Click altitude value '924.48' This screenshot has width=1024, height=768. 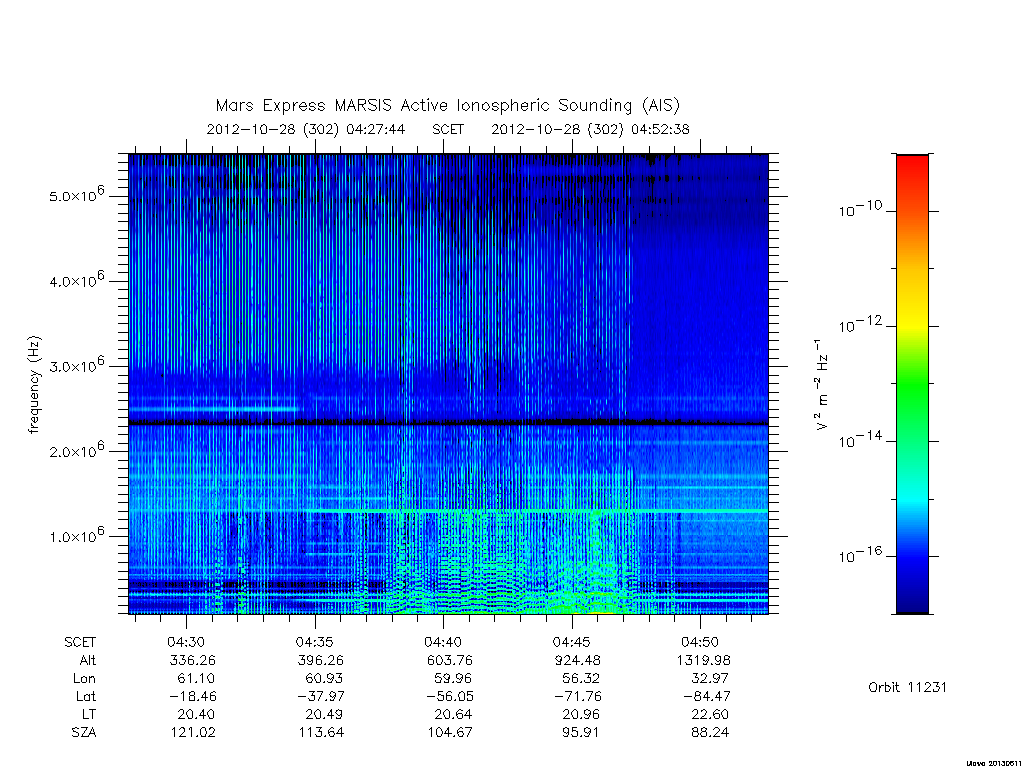pos(577,660)
